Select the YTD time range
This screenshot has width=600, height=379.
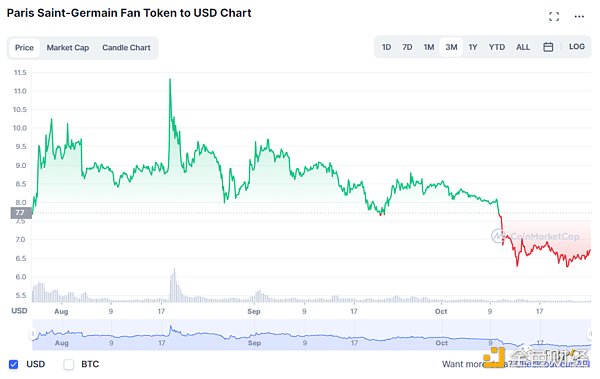pos(497,47)
